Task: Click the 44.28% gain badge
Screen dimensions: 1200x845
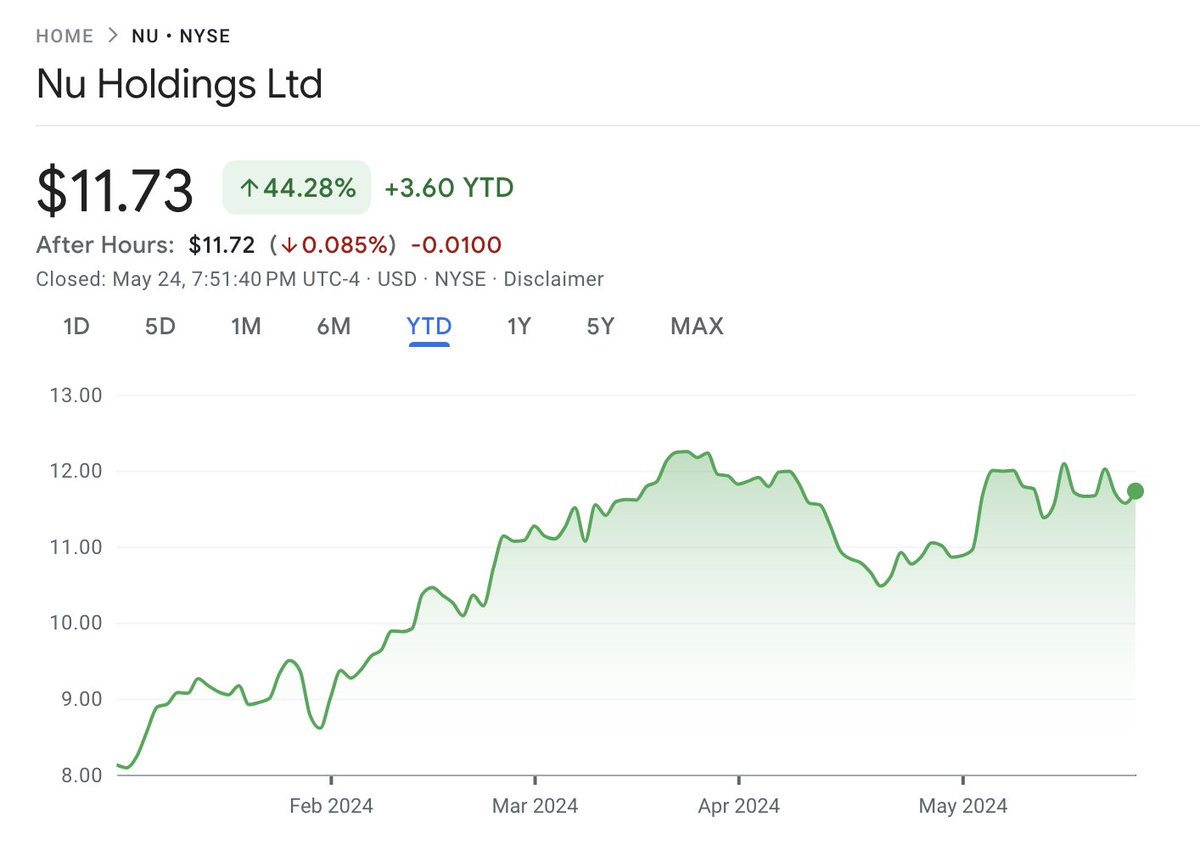Action: pos(297,187)
